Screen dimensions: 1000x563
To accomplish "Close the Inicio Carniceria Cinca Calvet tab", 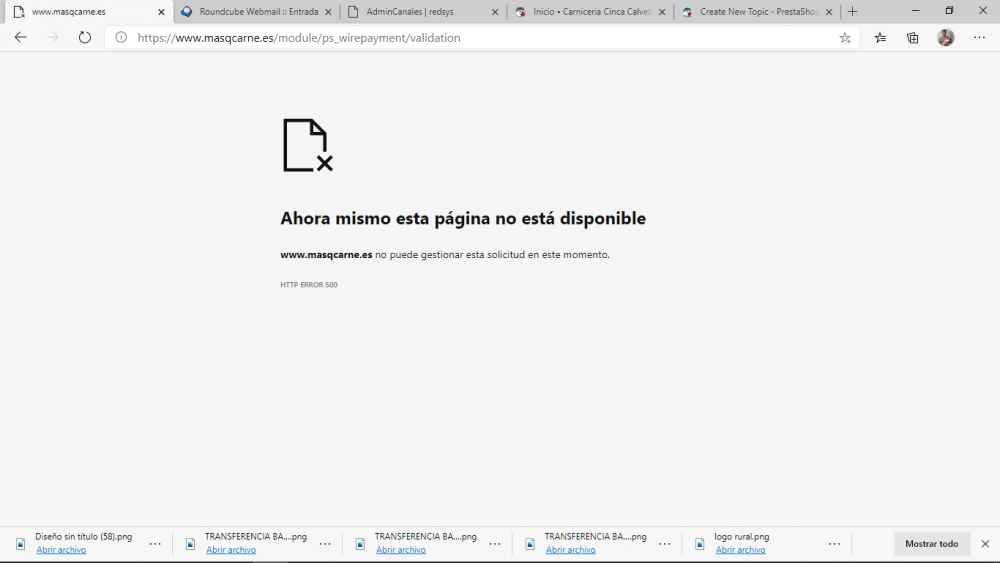I will click(662, 11).
